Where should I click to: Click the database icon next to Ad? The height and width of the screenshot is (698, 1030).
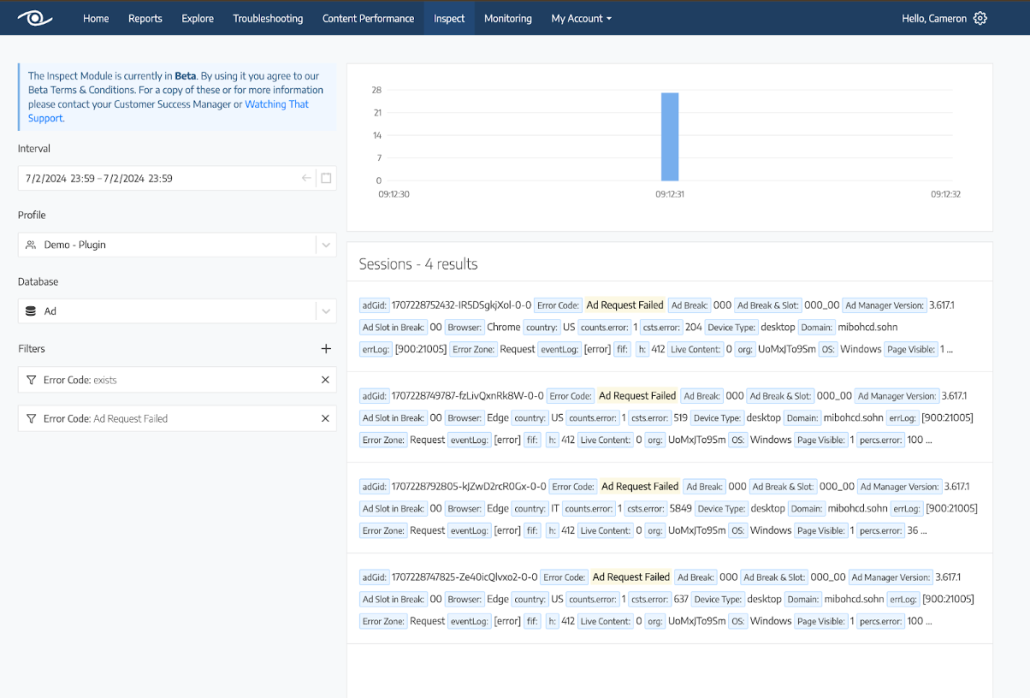[31, 311]
